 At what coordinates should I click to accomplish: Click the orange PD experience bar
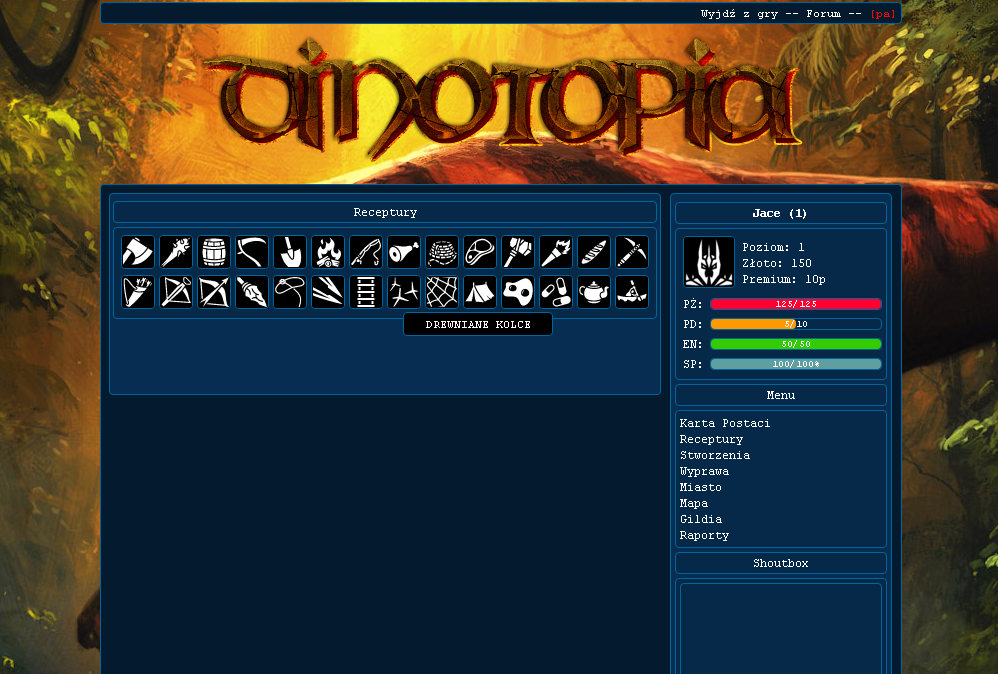click(796, 324)
